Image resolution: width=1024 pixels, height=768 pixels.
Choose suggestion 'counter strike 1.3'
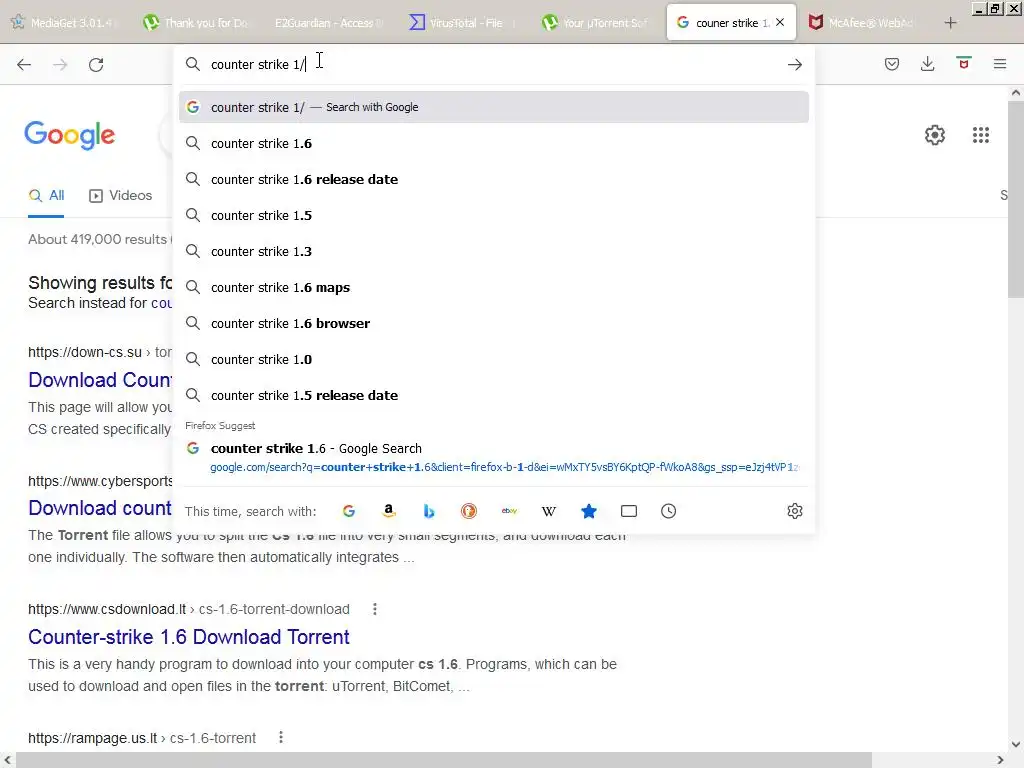pyautogui.click(x=494, y=251)
